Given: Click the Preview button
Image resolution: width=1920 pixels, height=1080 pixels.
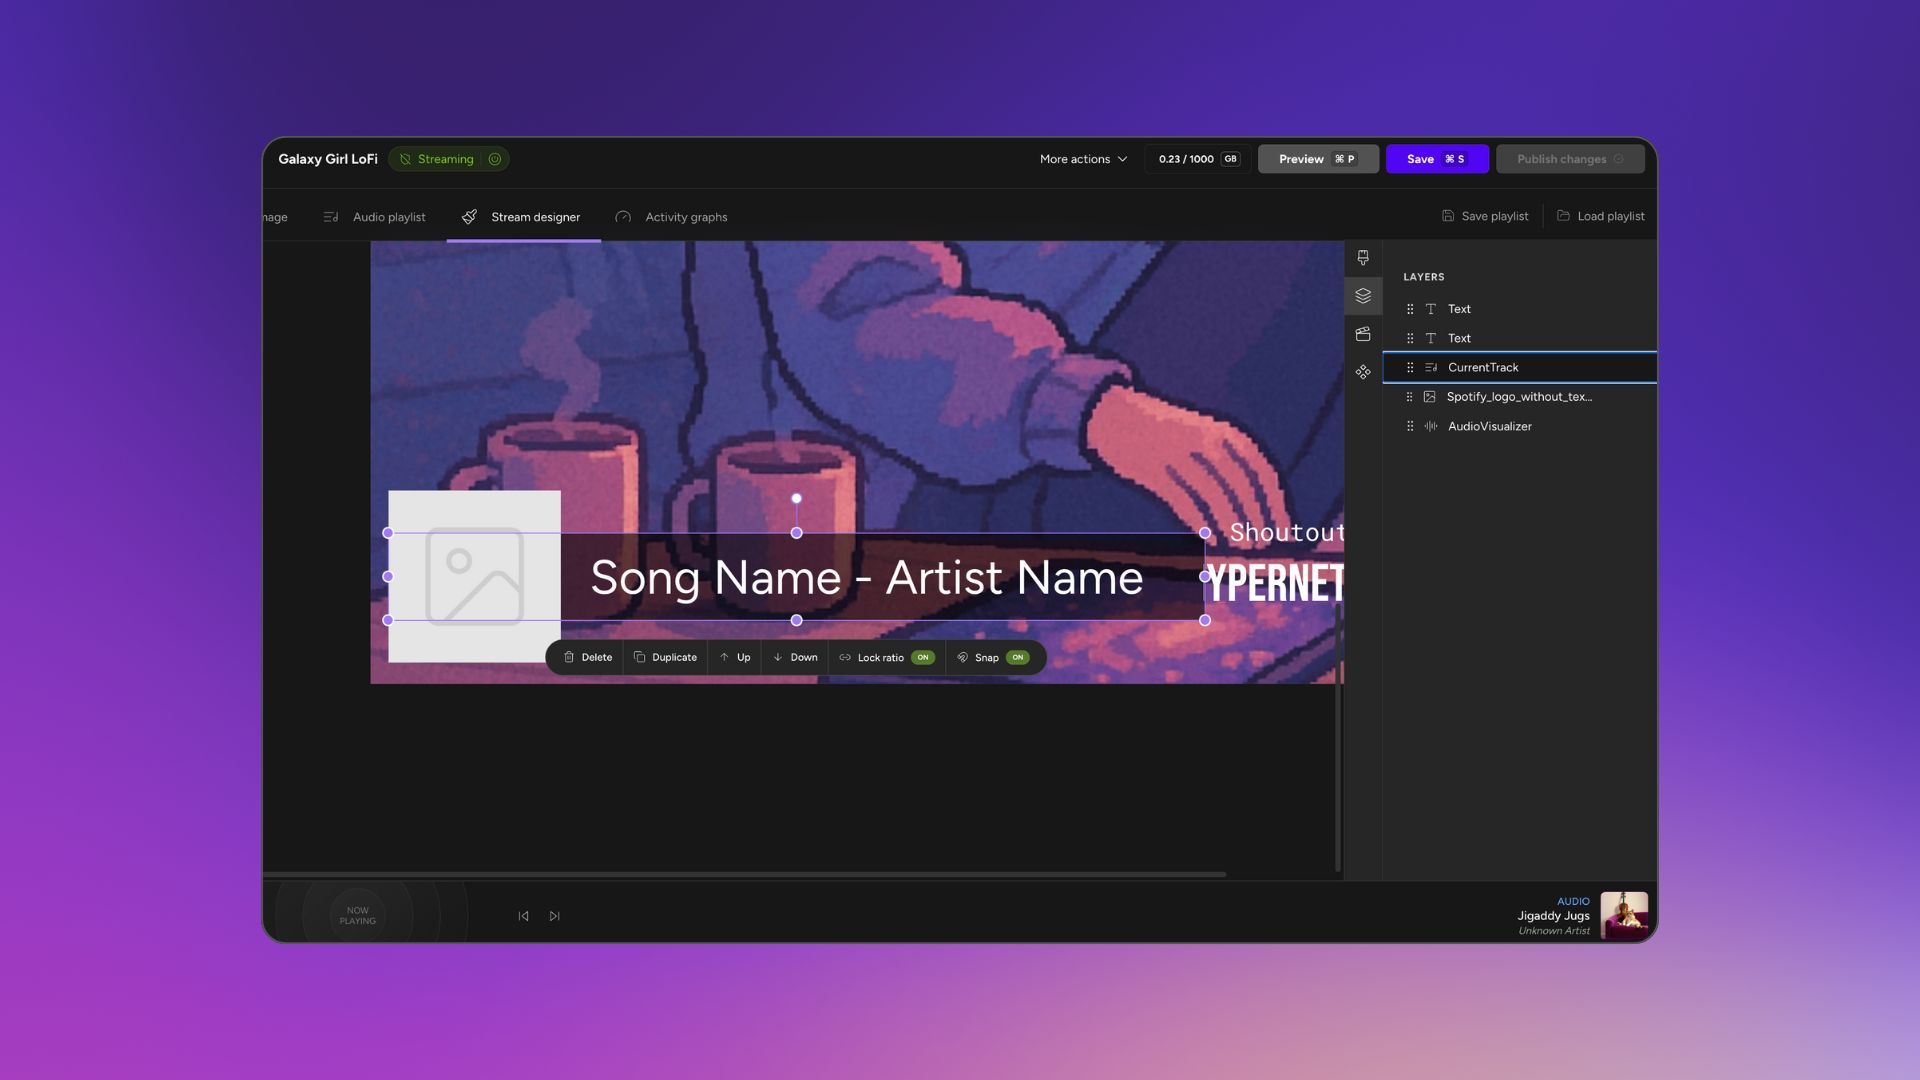Looking at the screenshot, I should click(1318, 159).
